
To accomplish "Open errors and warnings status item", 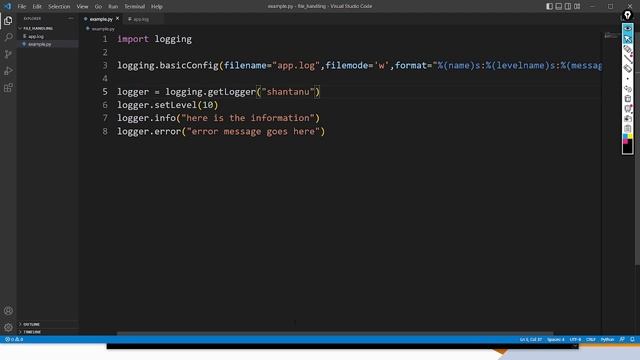I will [14, 340].
